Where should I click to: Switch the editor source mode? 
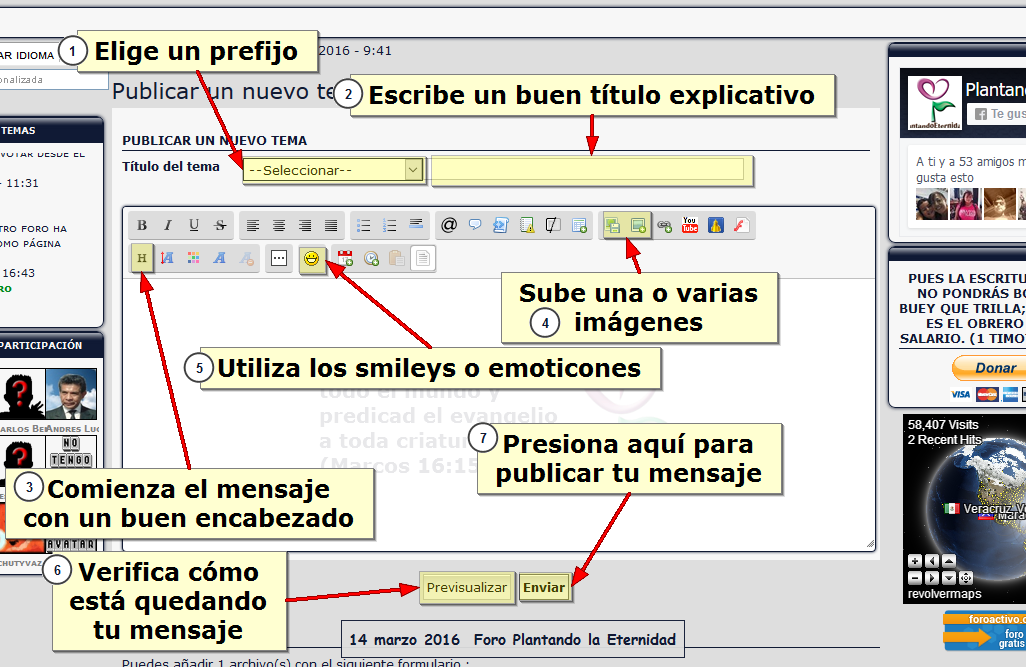click(x=423, y=258)
